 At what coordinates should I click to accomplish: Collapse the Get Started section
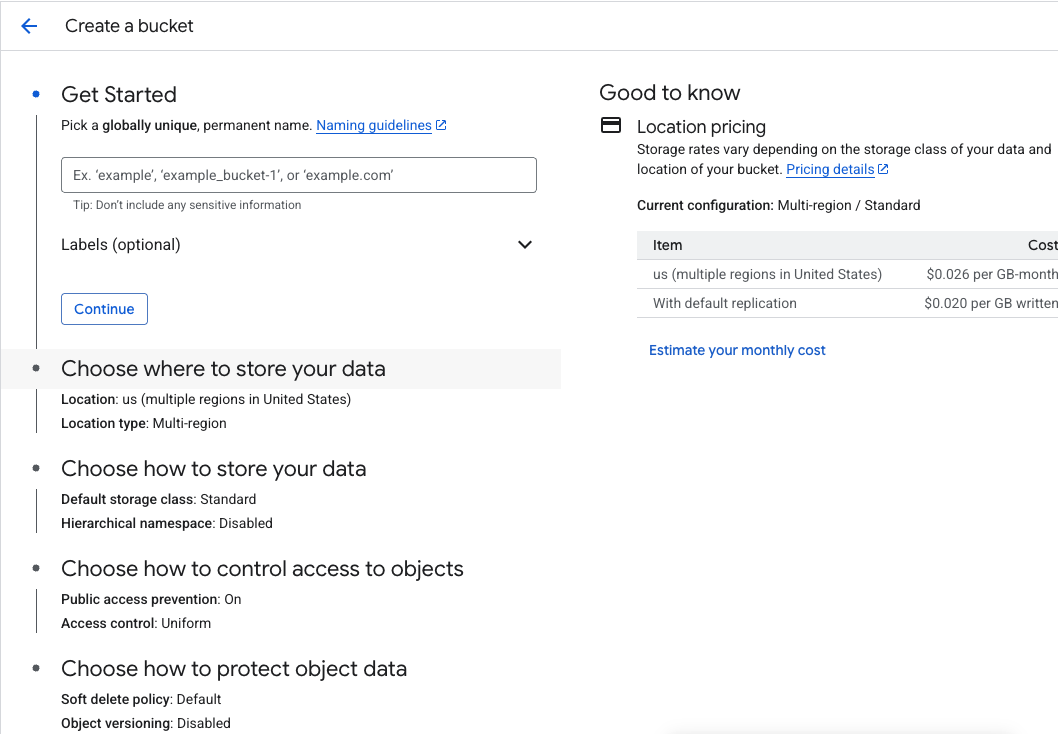point(119,94)
